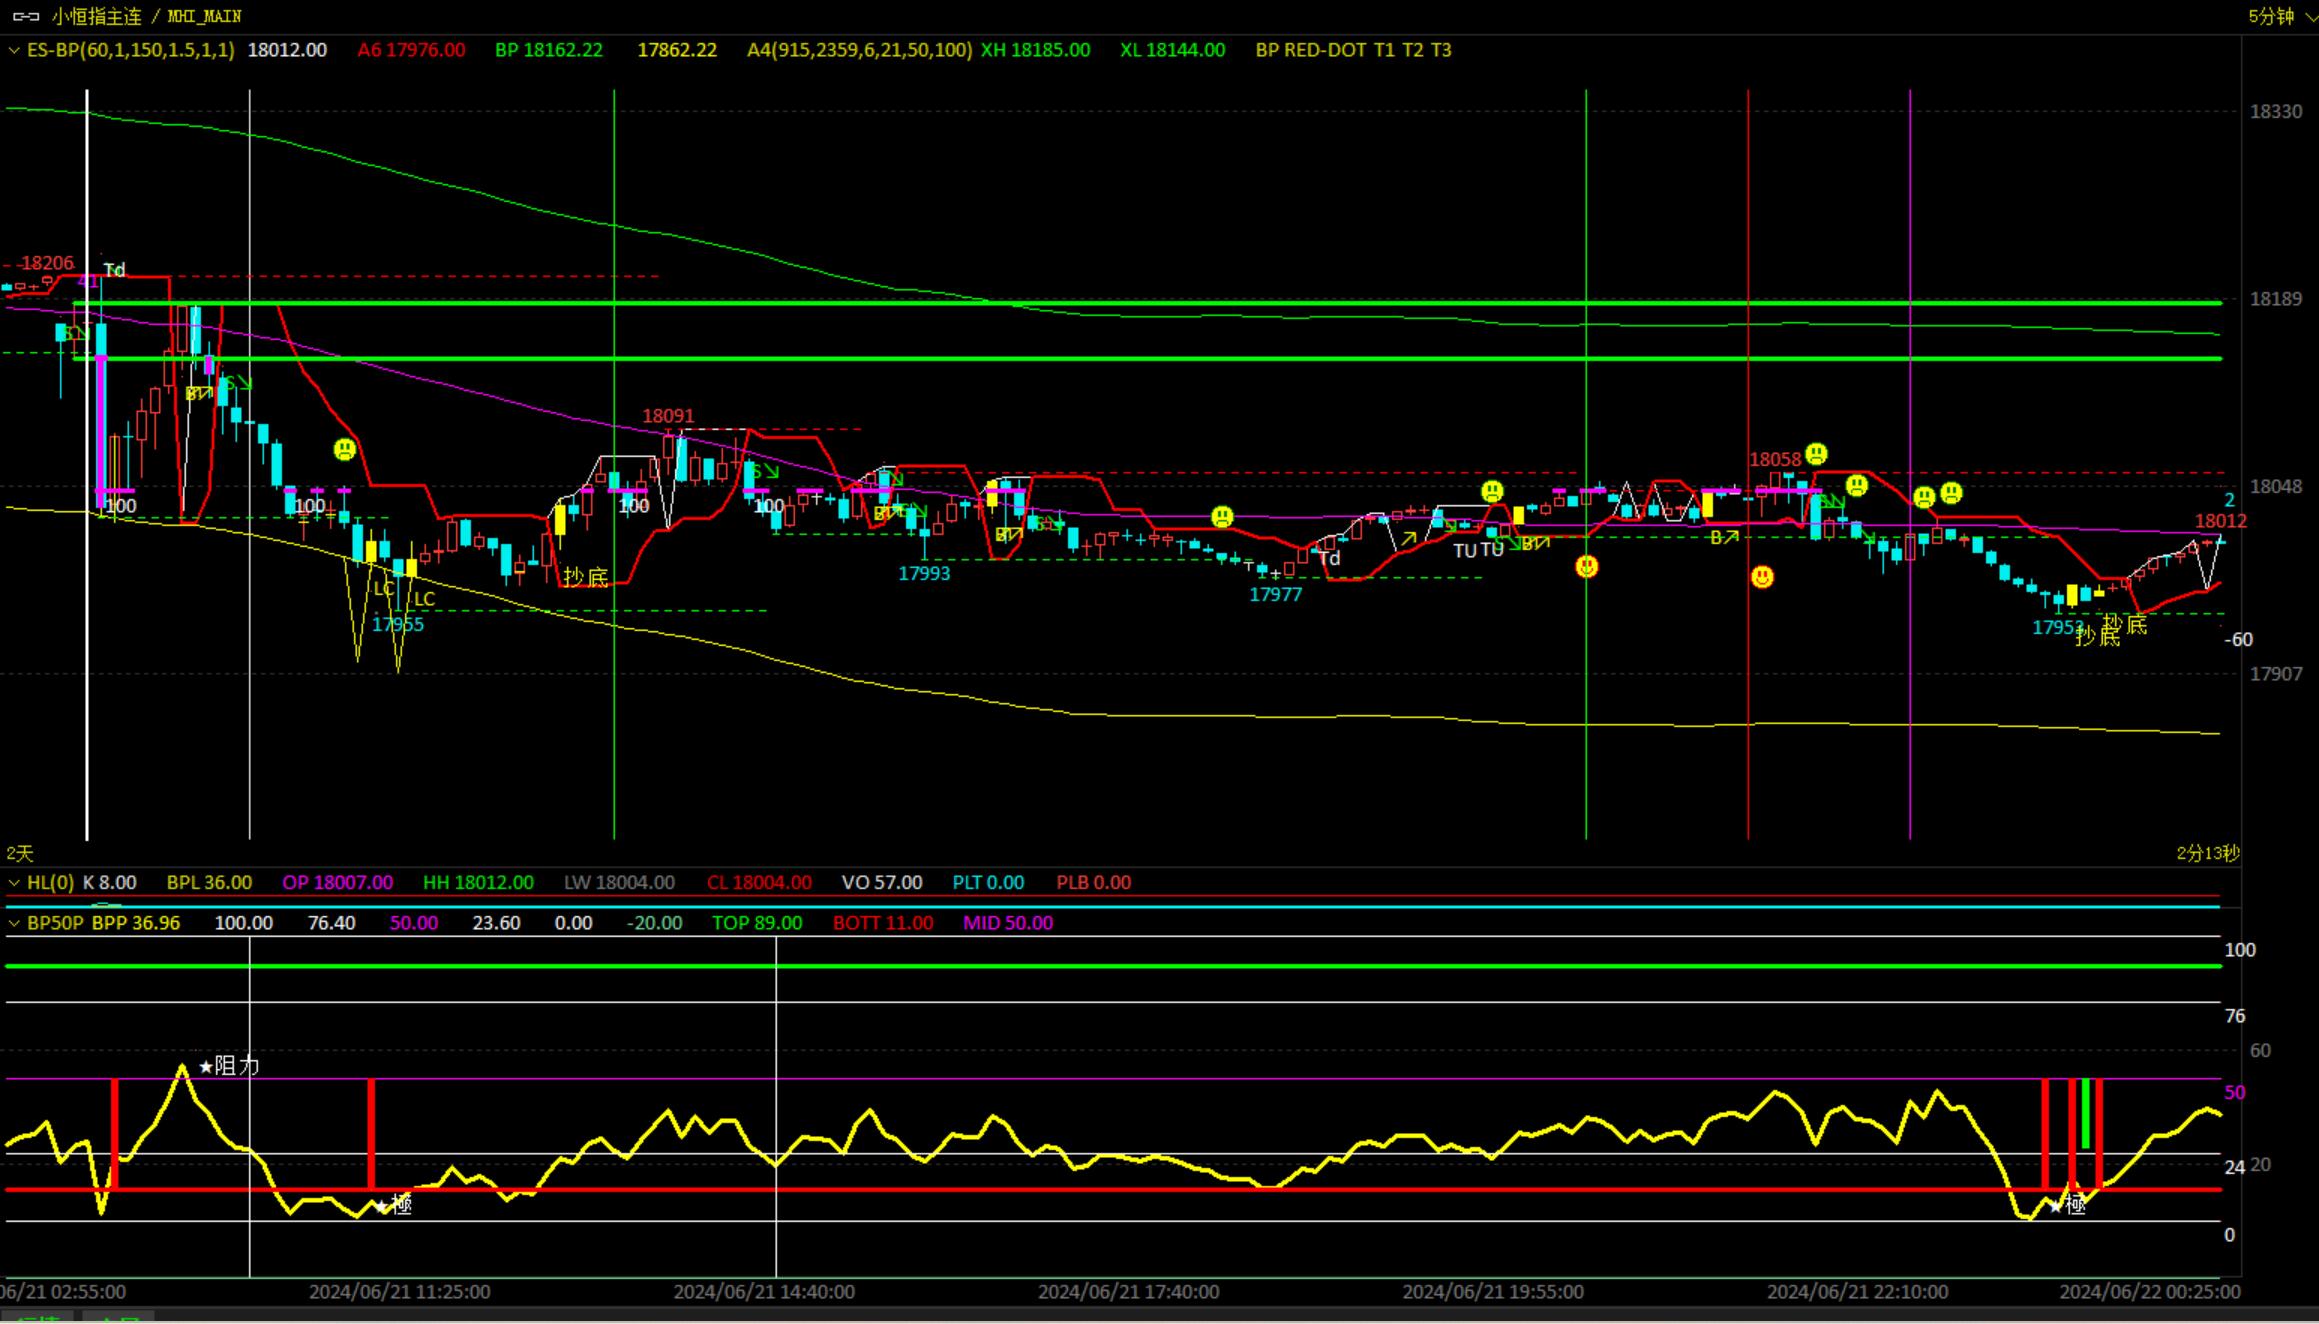The image size is (2319, 1324).
Task: Click the 18048 price axis label
Action: [2276, 487]
